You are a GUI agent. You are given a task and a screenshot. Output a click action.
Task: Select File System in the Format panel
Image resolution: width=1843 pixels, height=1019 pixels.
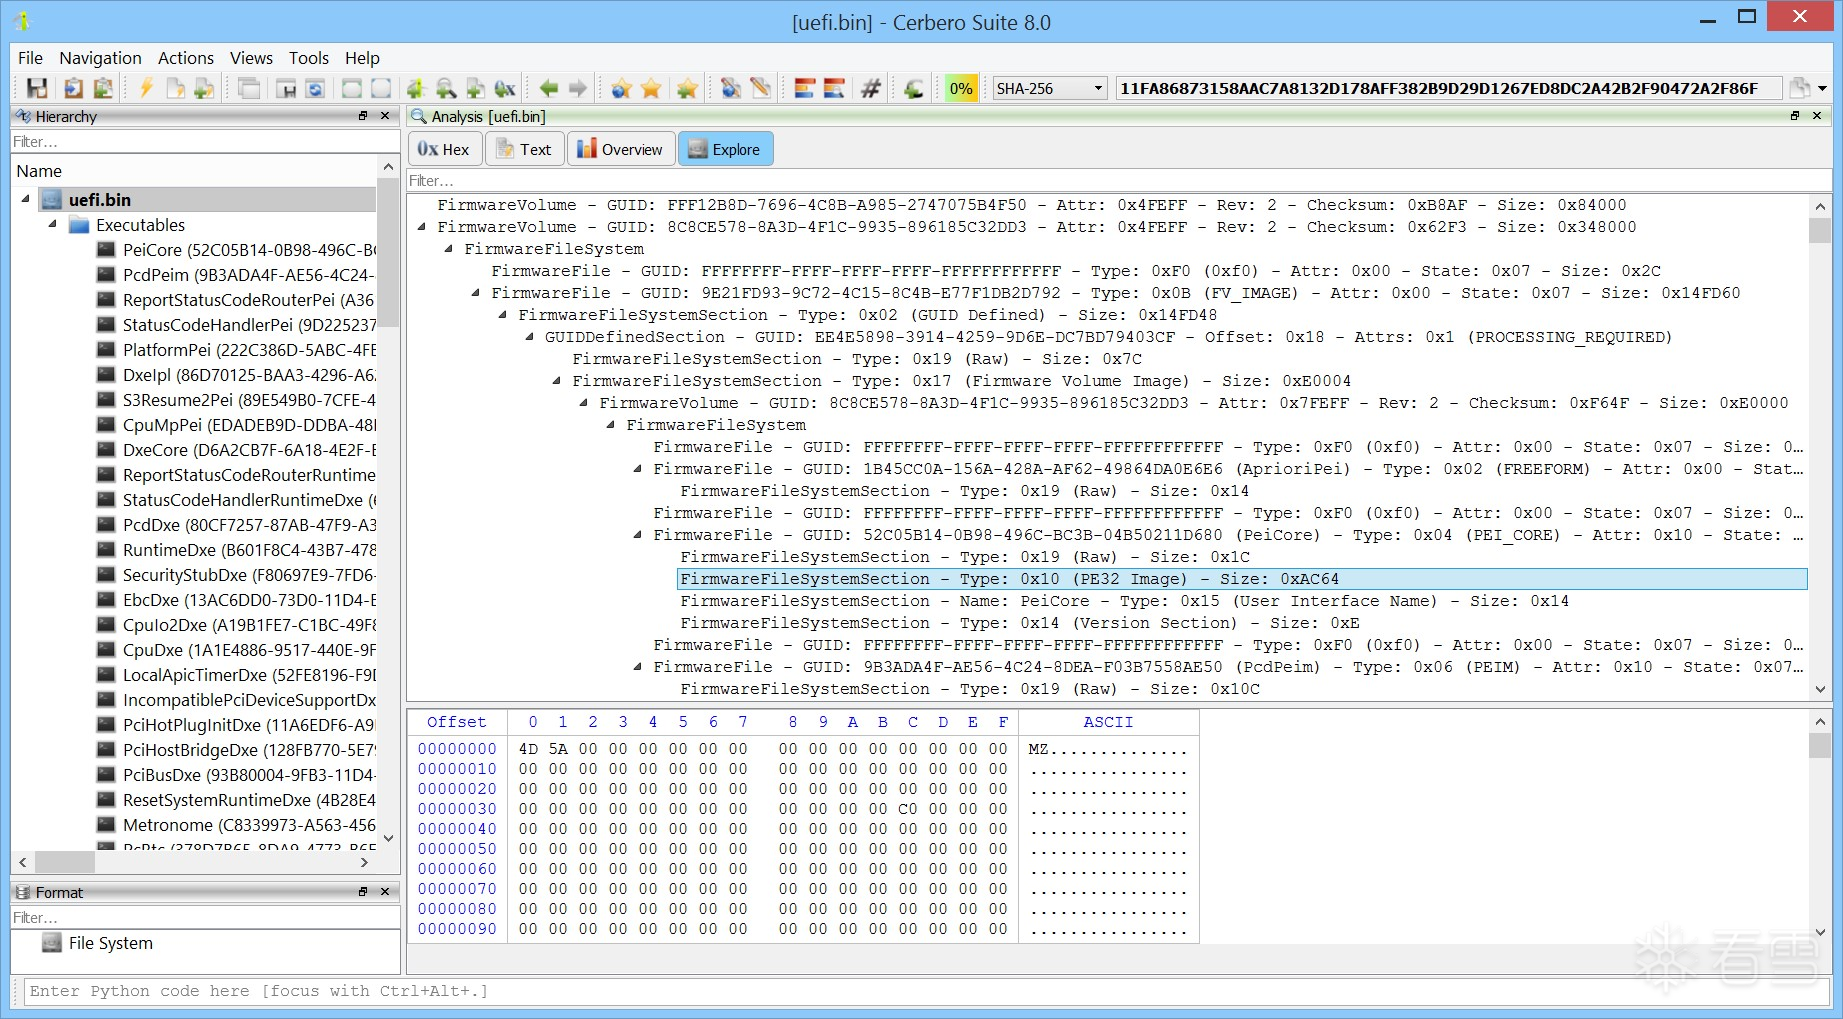(98, 943)
